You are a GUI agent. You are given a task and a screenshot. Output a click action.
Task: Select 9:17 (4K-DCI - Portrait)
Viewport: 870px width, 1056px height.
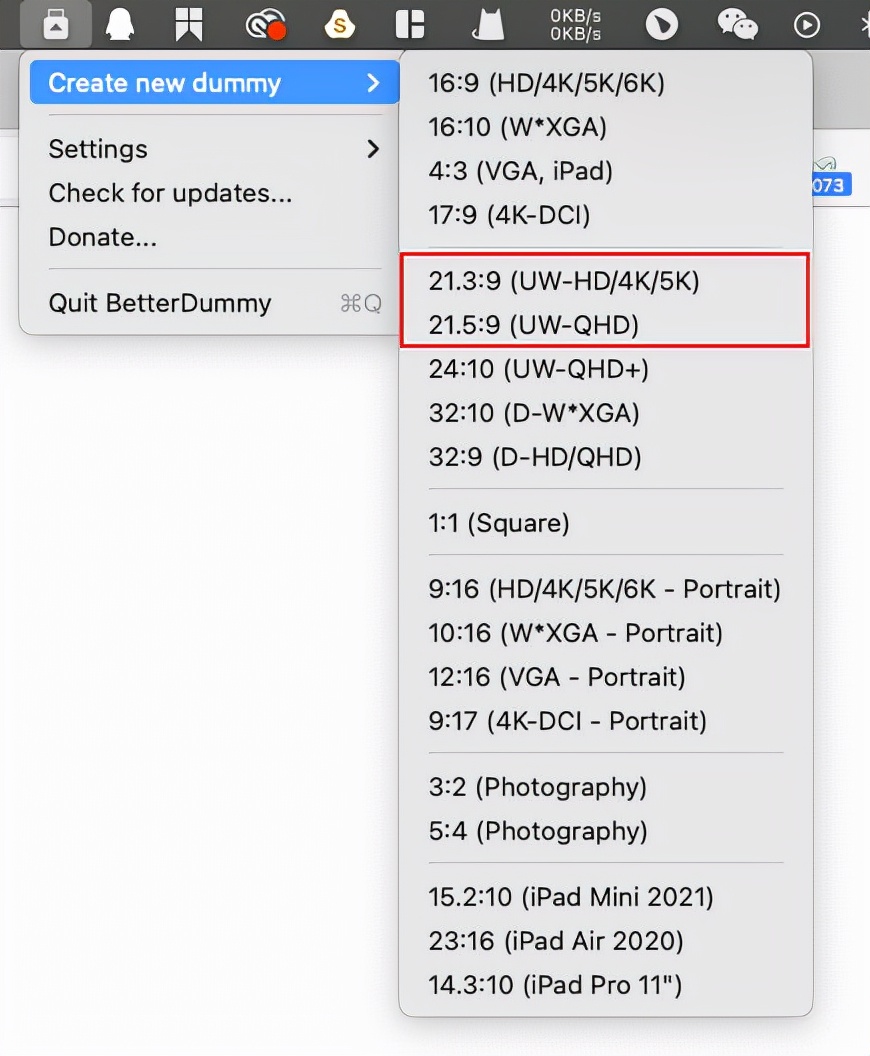(x=605, y=721)
